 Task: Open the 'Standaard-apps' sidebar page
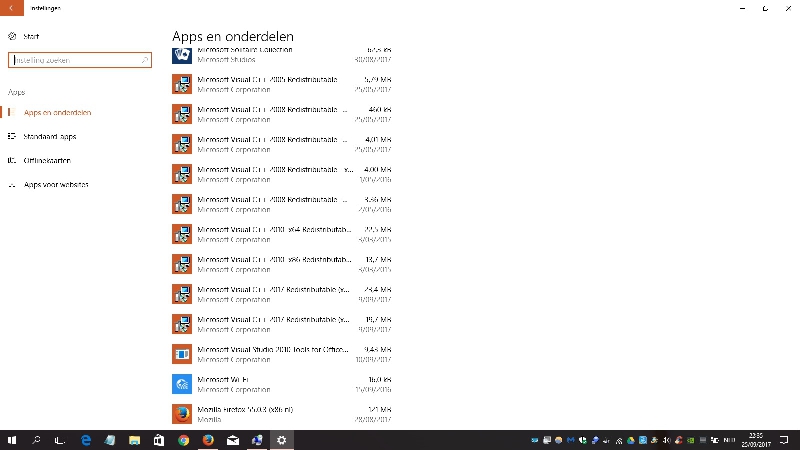(x=49, y=136)
